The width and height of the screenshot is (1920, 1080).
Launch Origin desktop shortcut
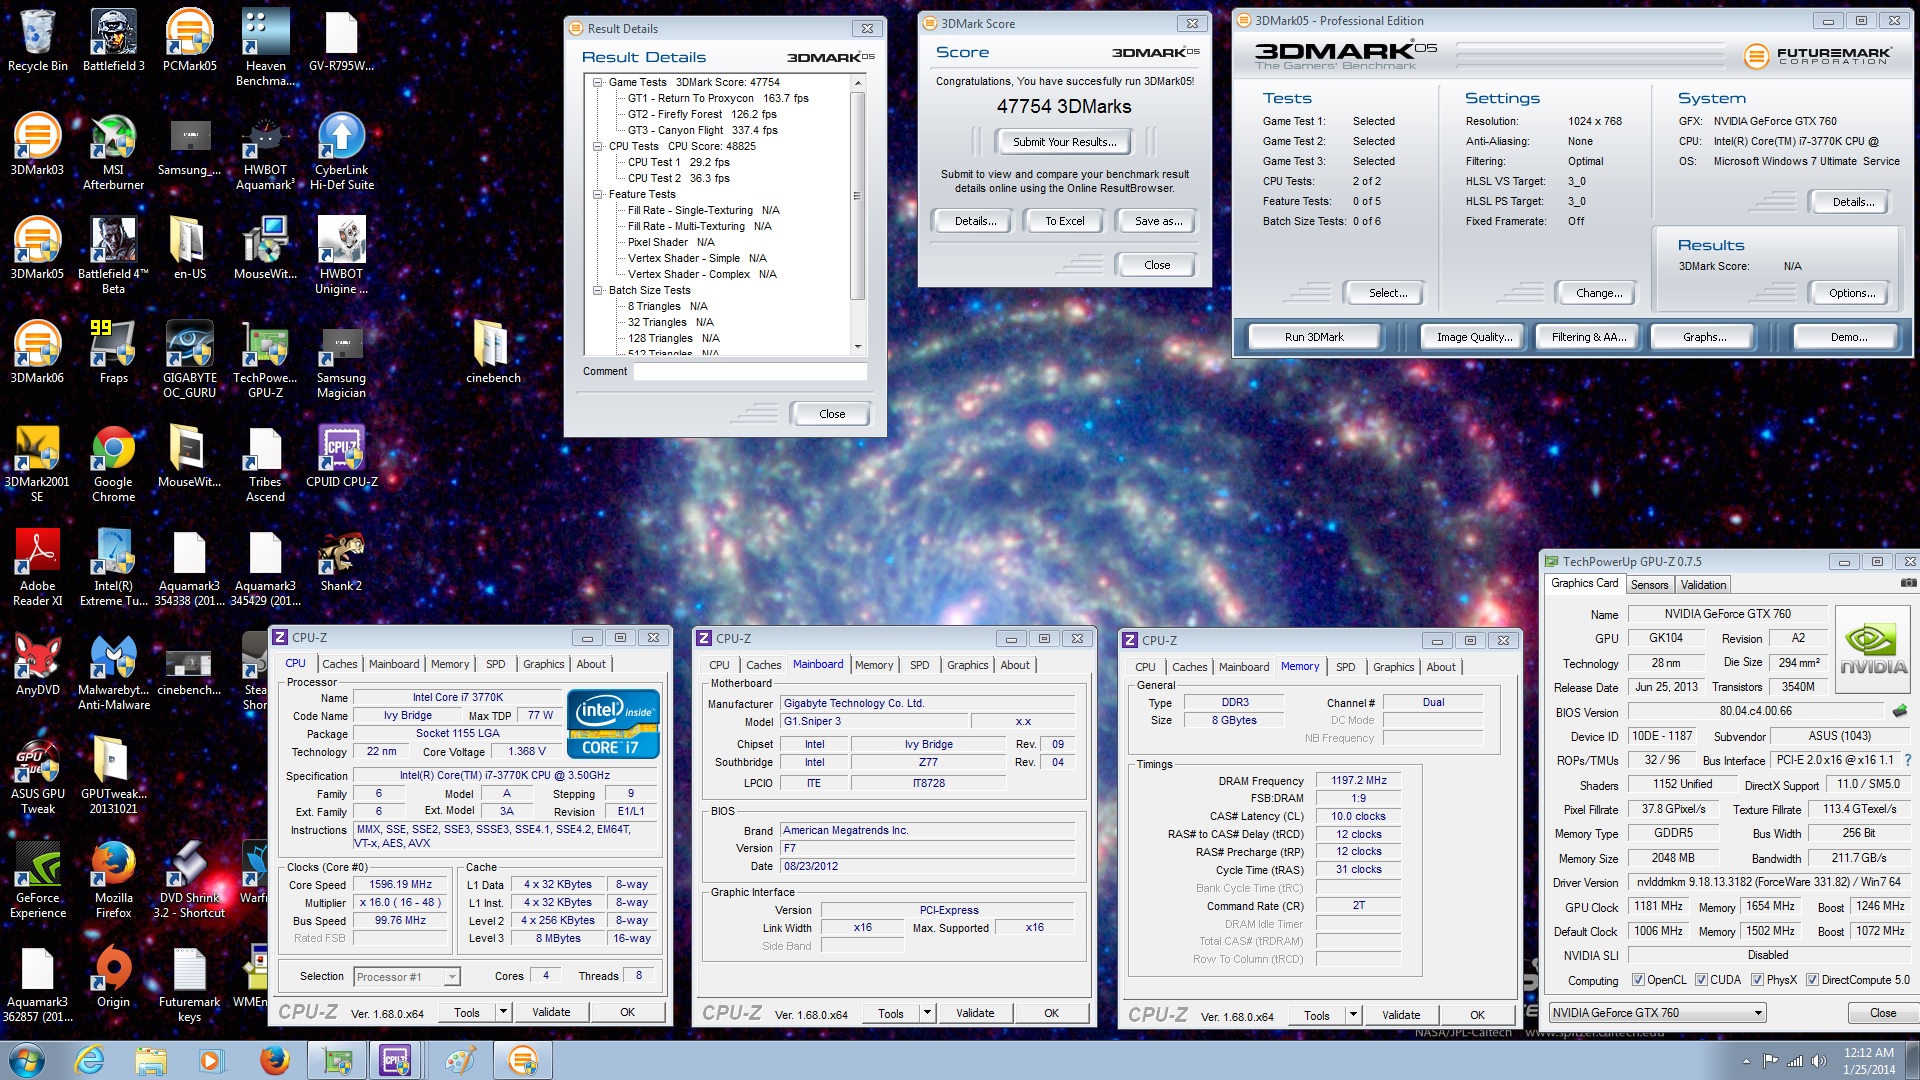click(113, 976)
